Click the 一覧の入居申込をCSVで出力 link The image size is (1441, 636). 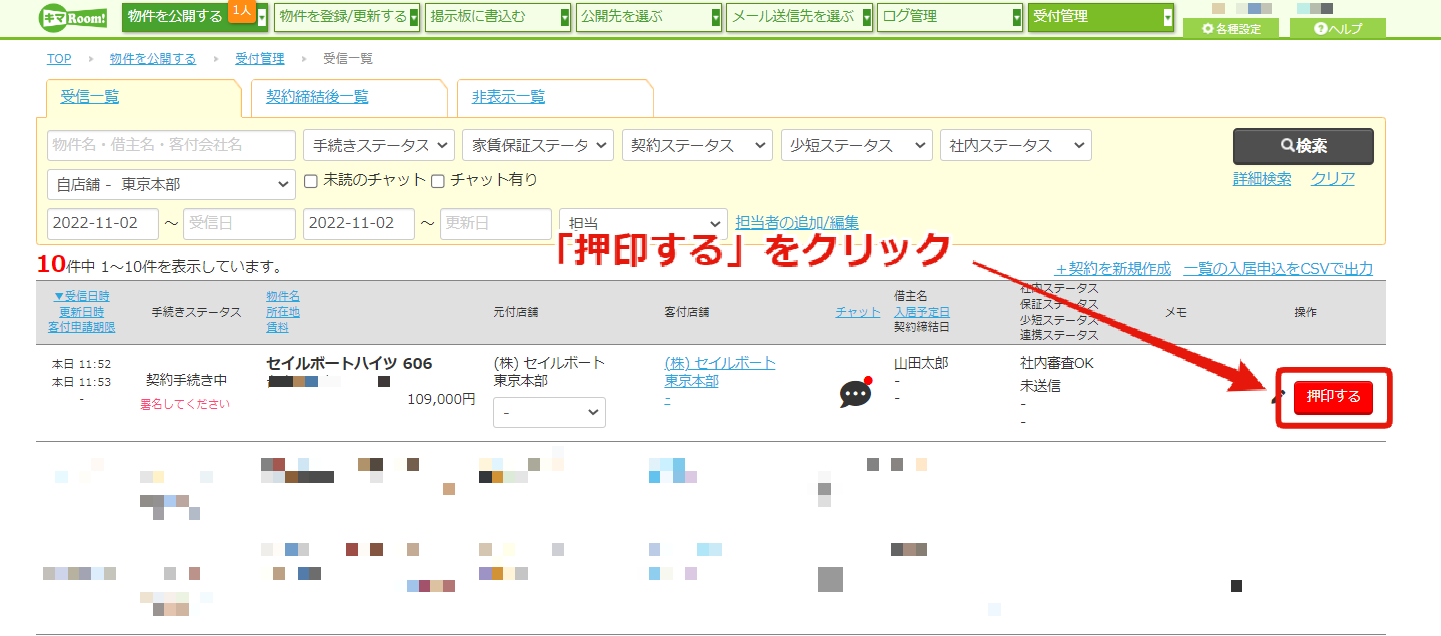1278,269
